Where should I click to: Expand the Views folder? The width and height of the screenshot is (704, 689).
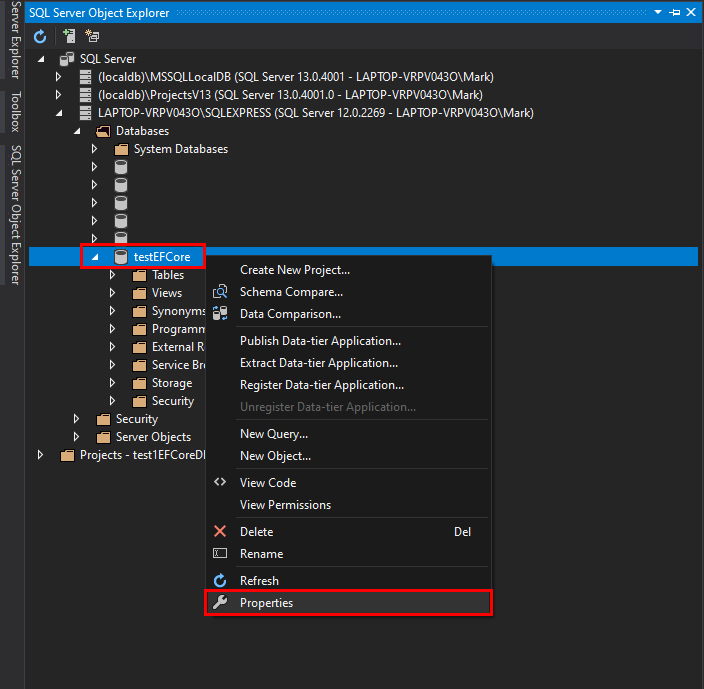click(x=112, y=293)
